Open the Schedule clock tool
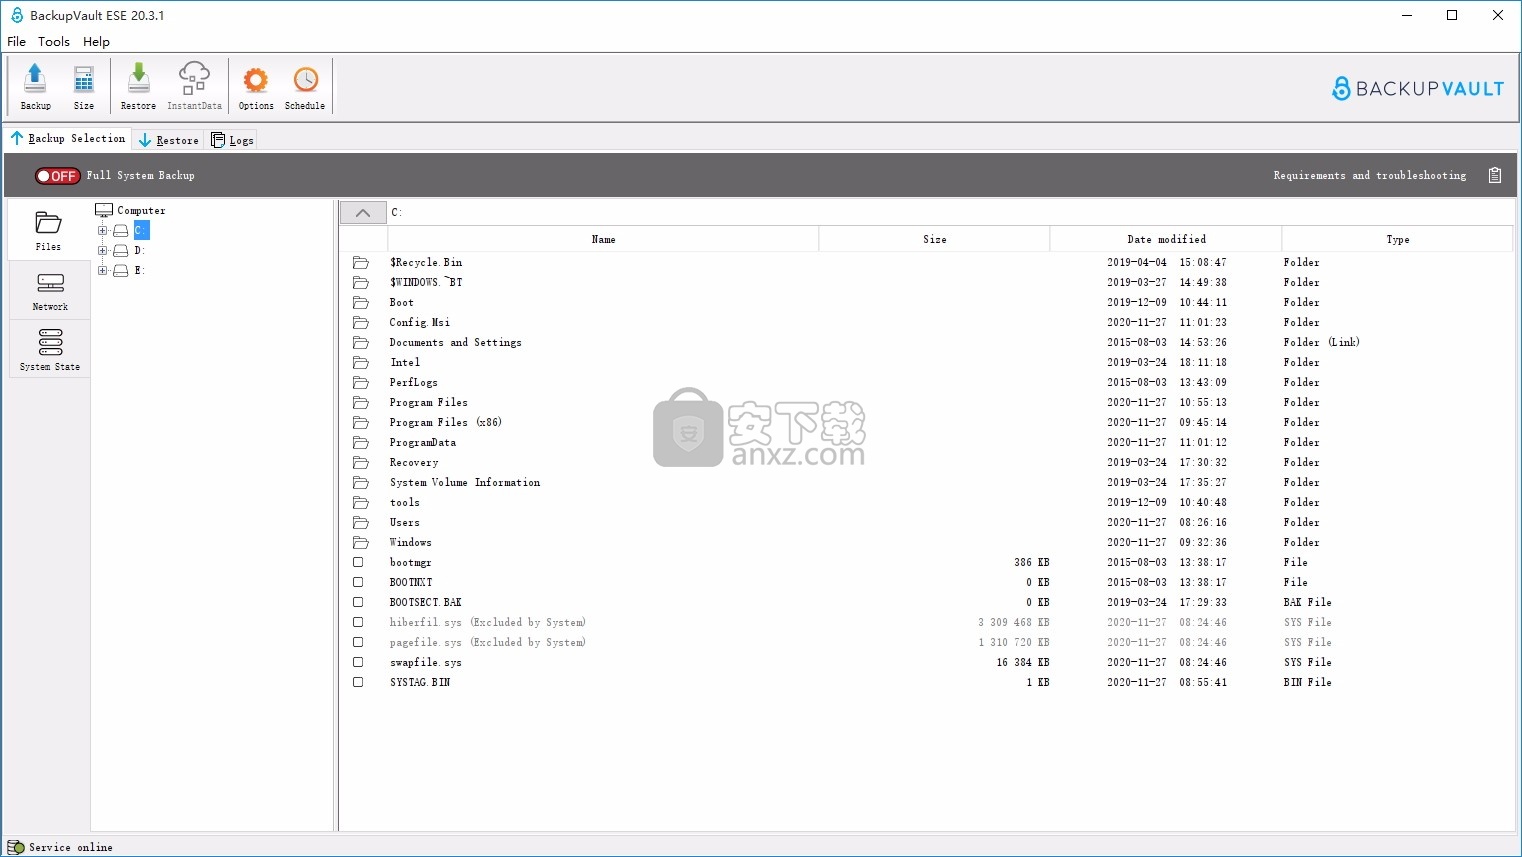The image size is (1522, 857). [305, 86]
